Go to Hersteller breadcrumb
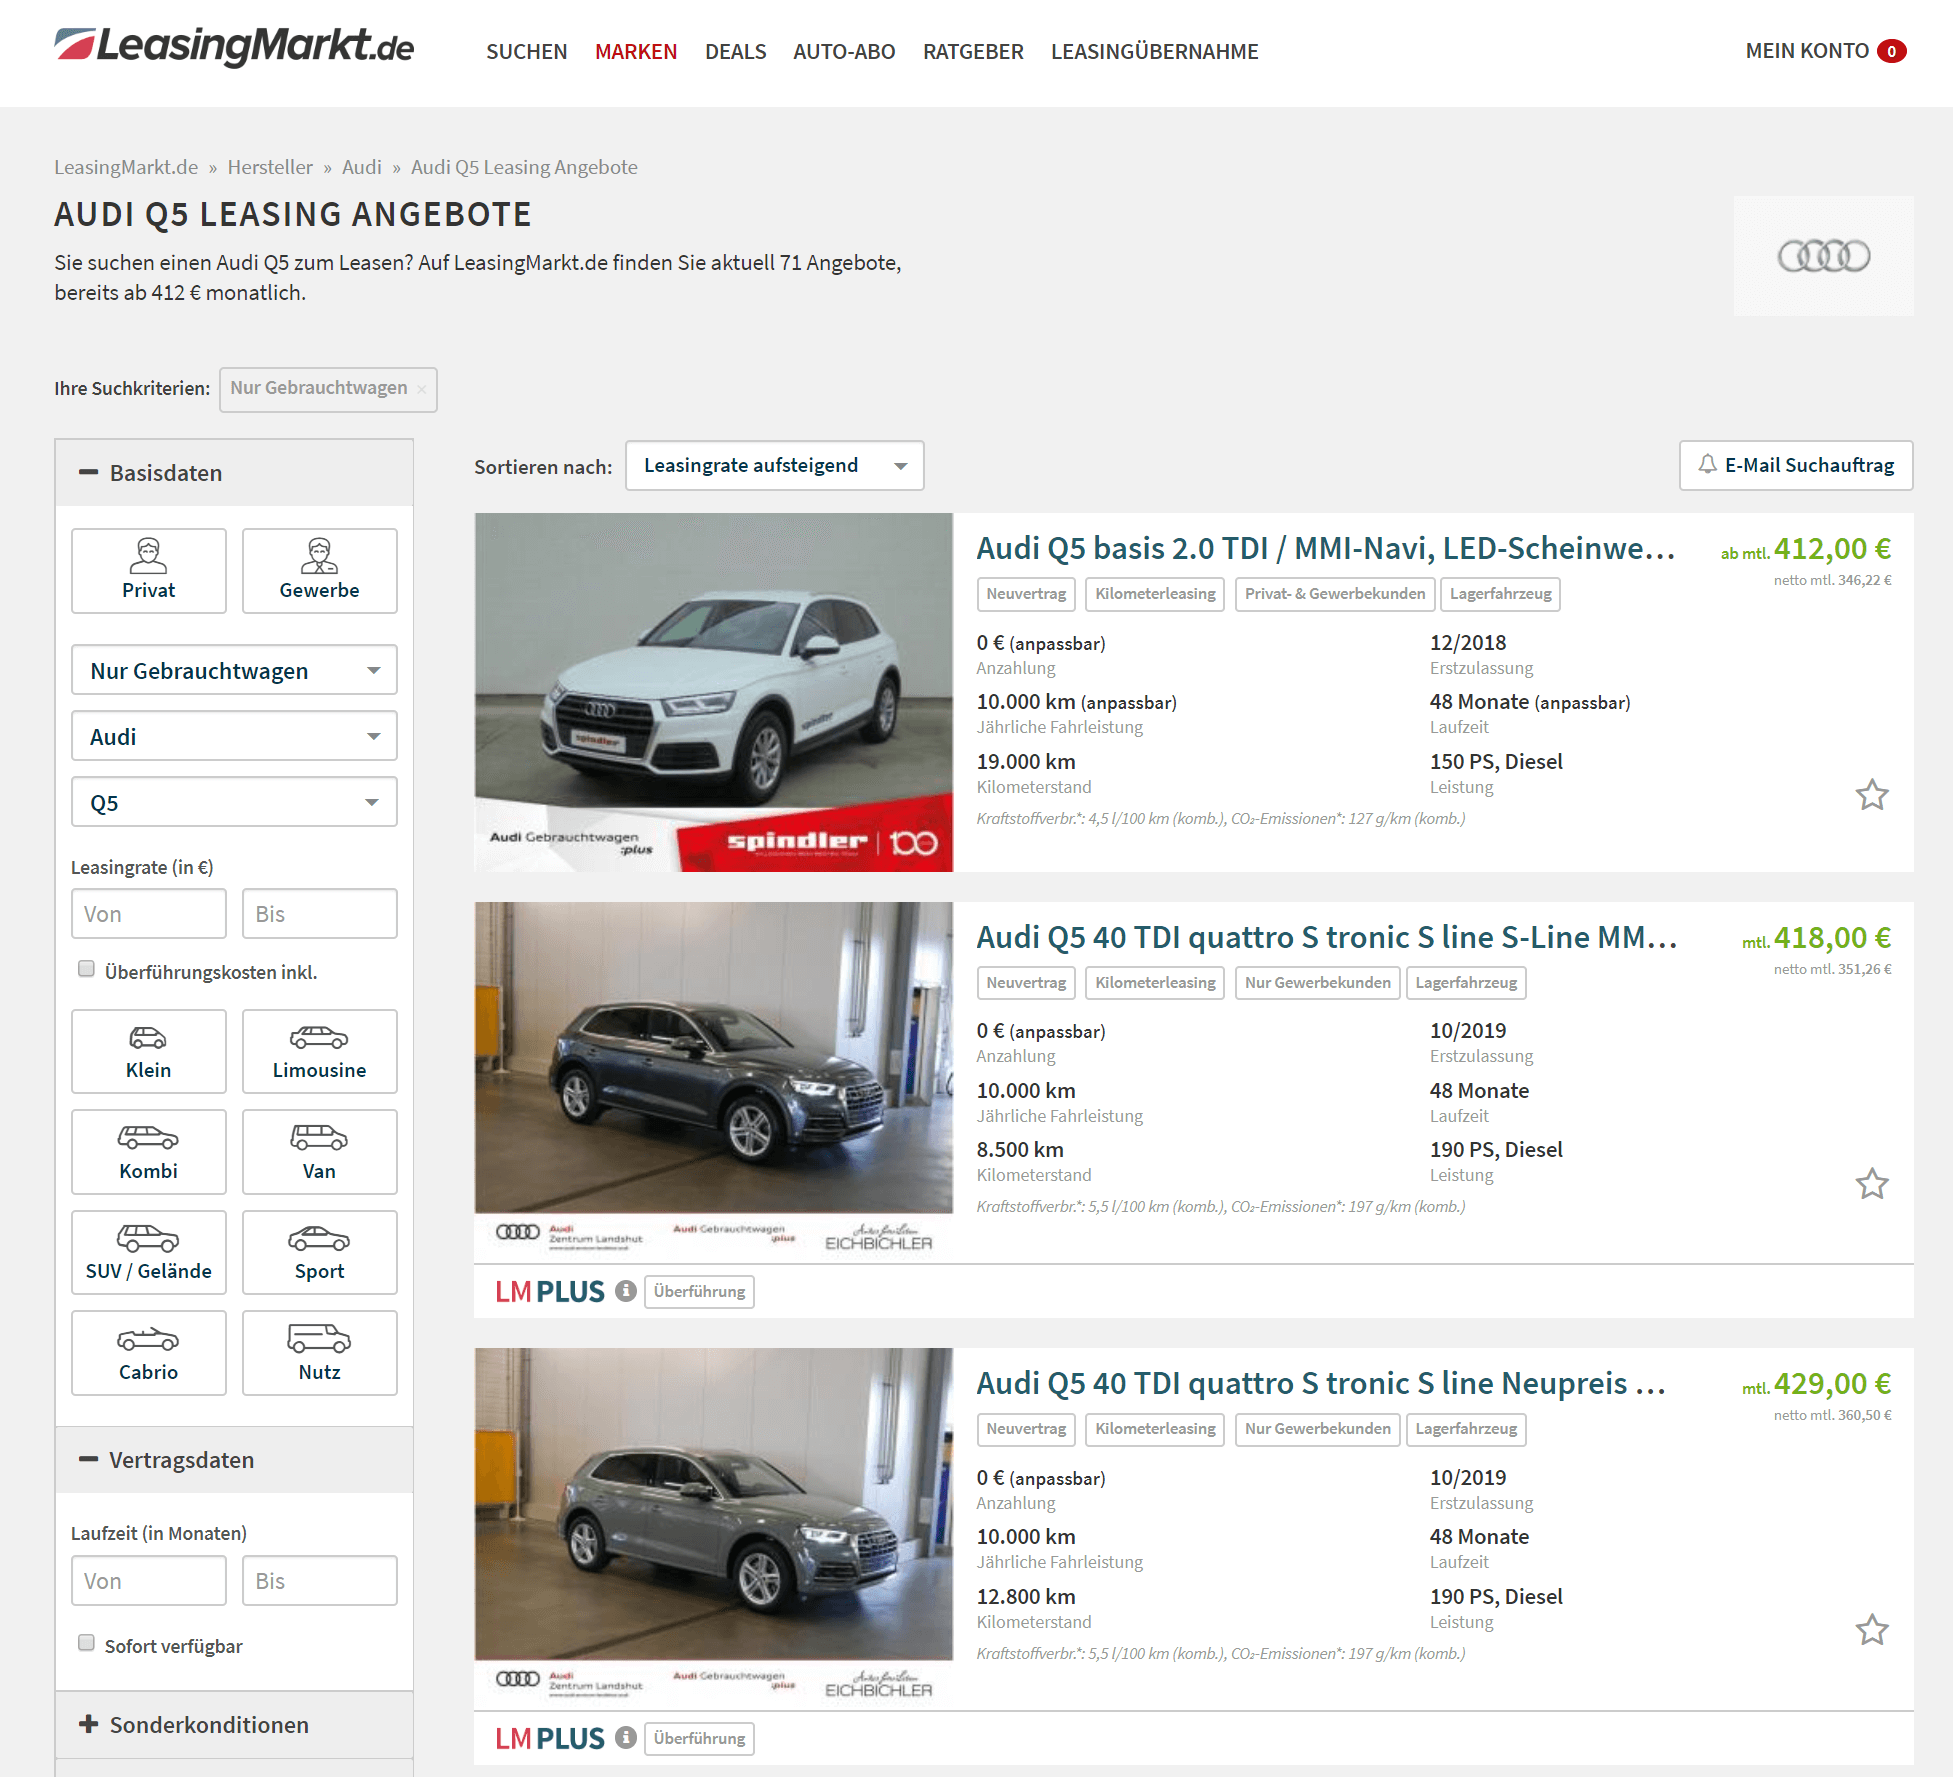 click(x=270, y=167)
